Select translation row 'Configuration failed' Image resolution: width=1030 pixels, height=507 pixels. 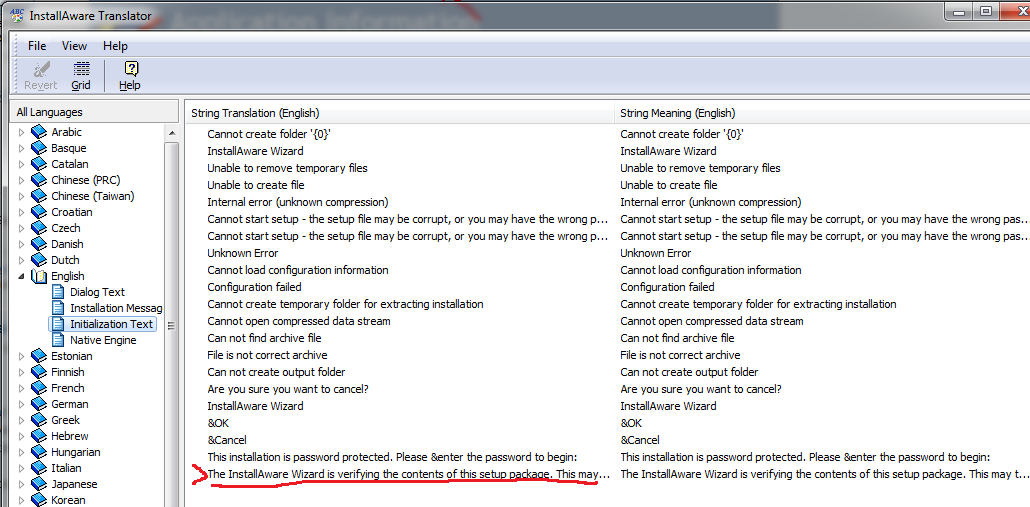(254, 287)
